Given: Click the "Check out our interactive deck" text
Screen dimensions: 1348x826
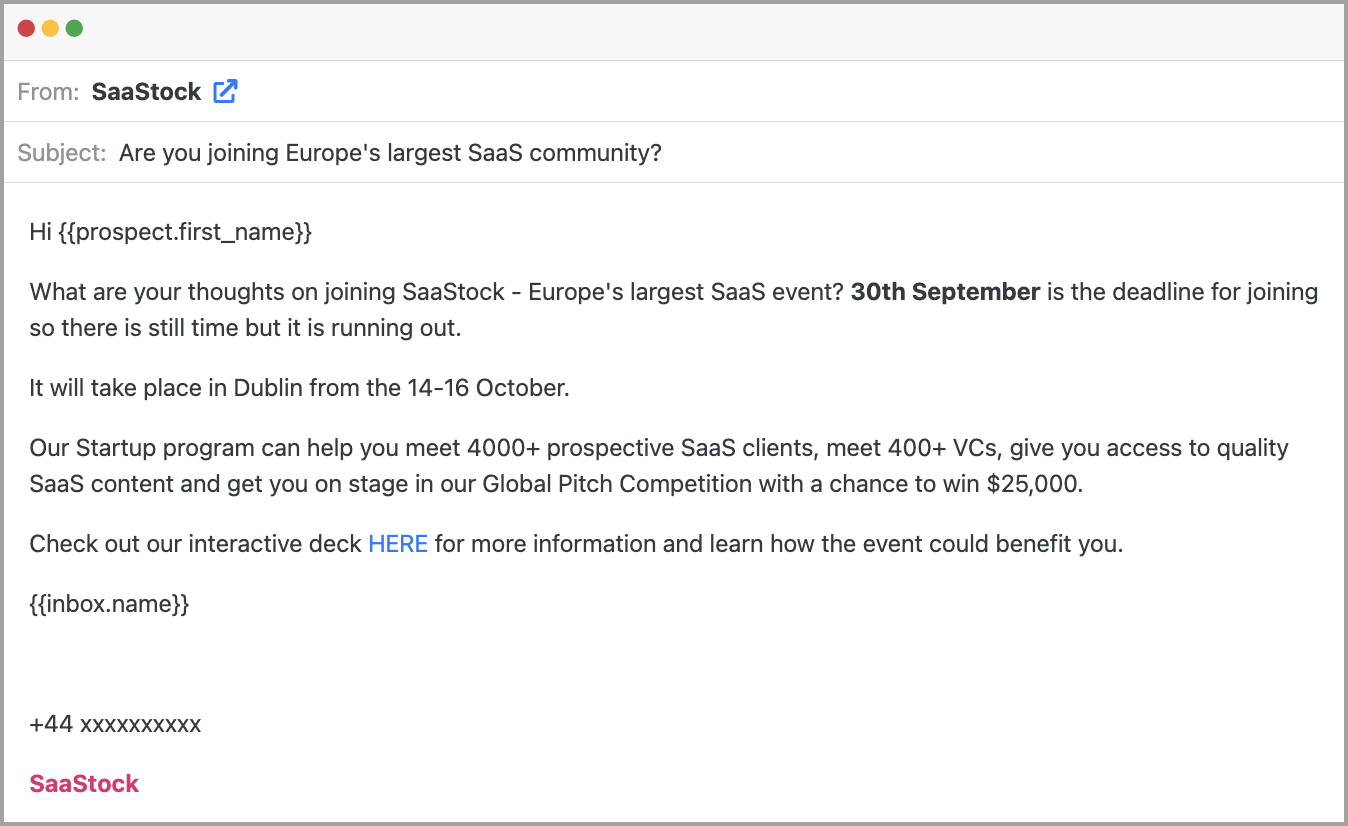Looking at the screenshot, I should tap(196, 544).
